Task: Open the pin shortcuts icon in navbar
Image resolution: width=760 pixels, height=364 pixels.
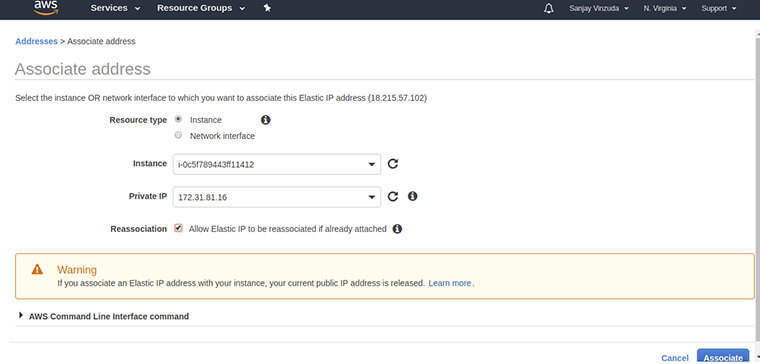Action: click(x=267, y=8)
